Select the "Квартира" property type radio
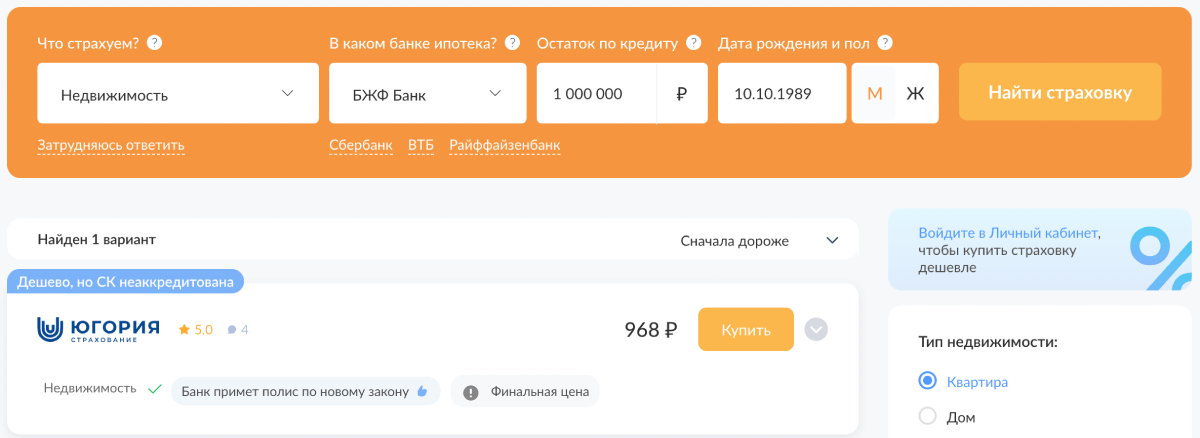 coord(927,381)
